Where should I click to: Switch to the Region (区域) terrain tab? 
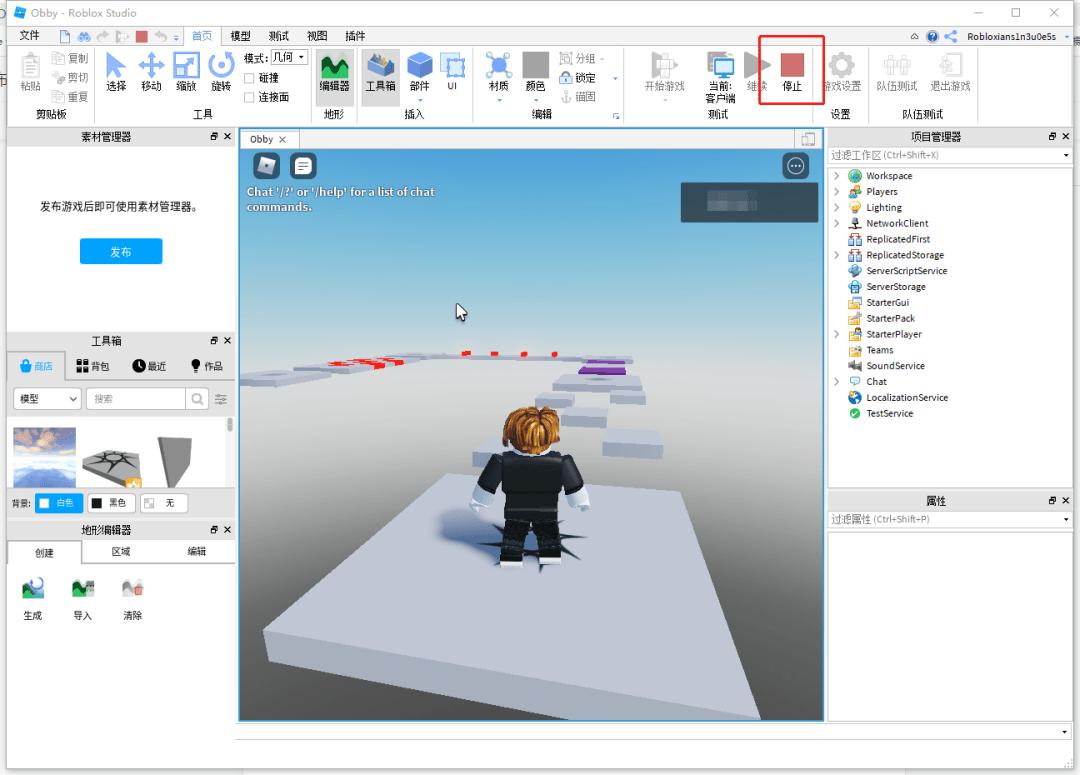120,552
